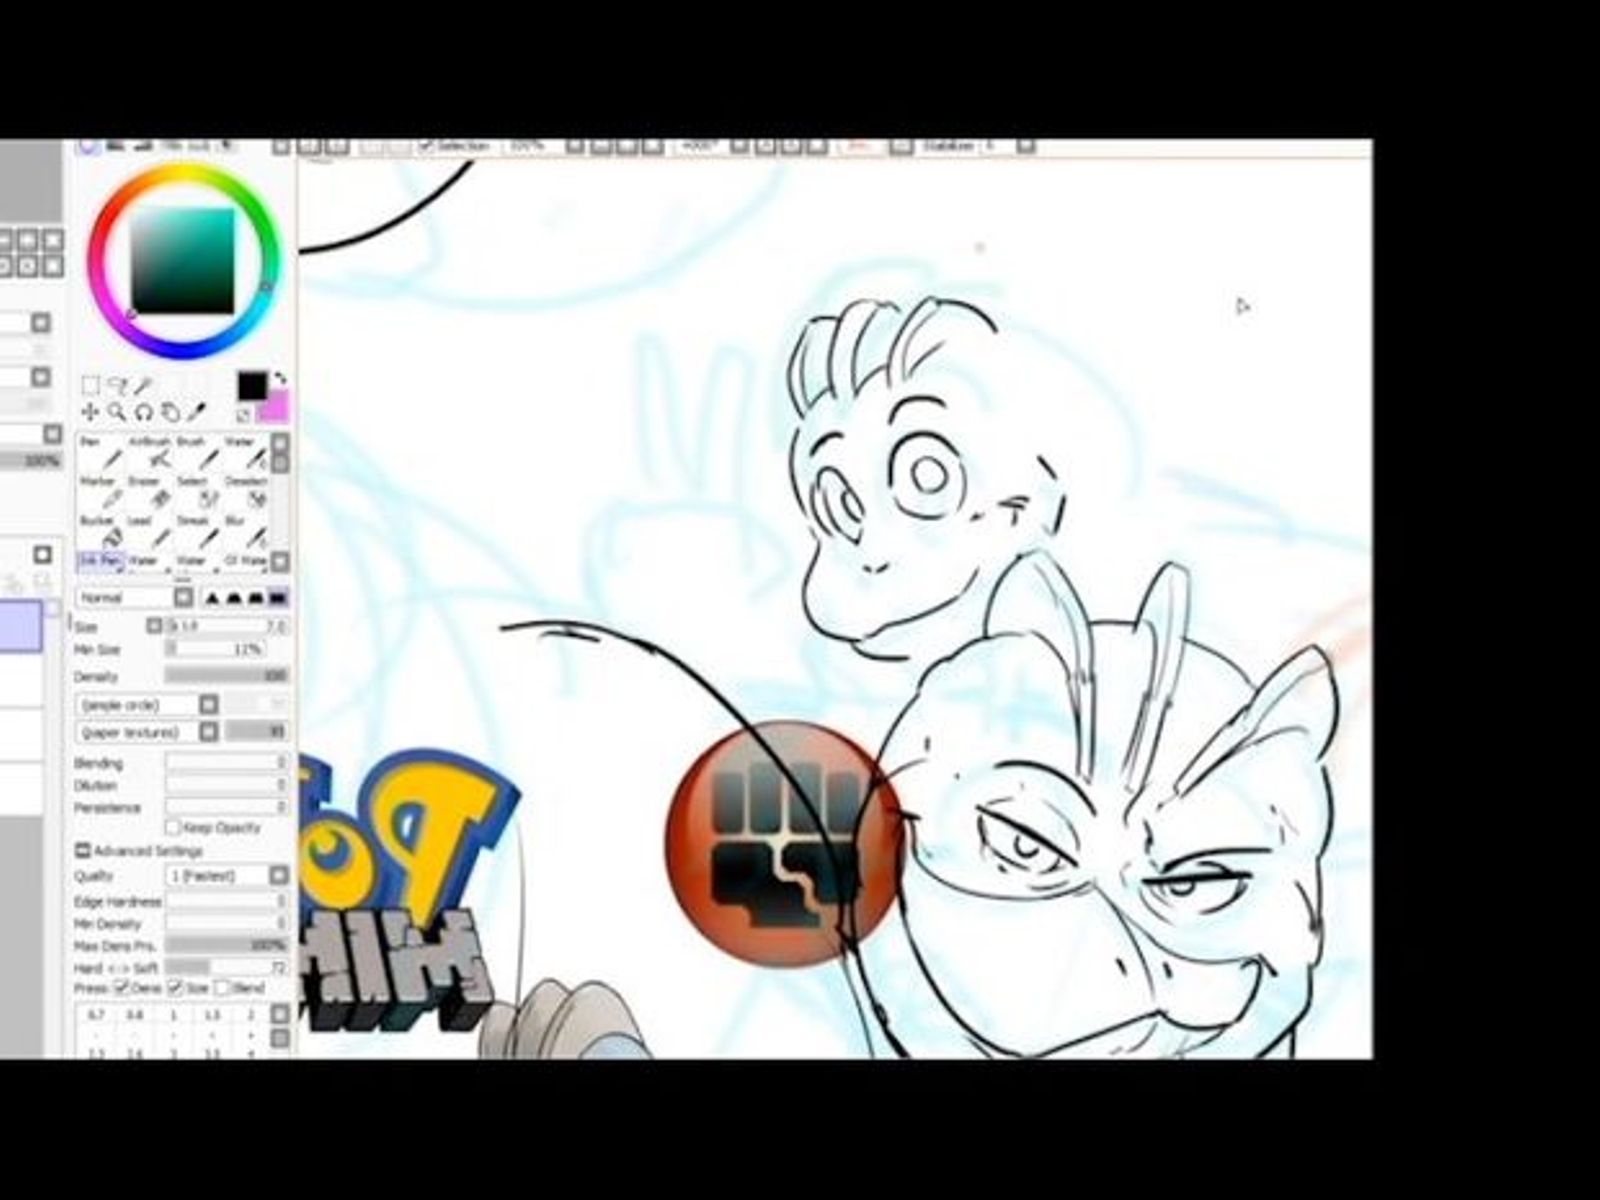Open the Stabilizer dropdown in top toolbar
Image resolution: width=1600 pixels, height=1200 pixels.
tap(1025, 146)
